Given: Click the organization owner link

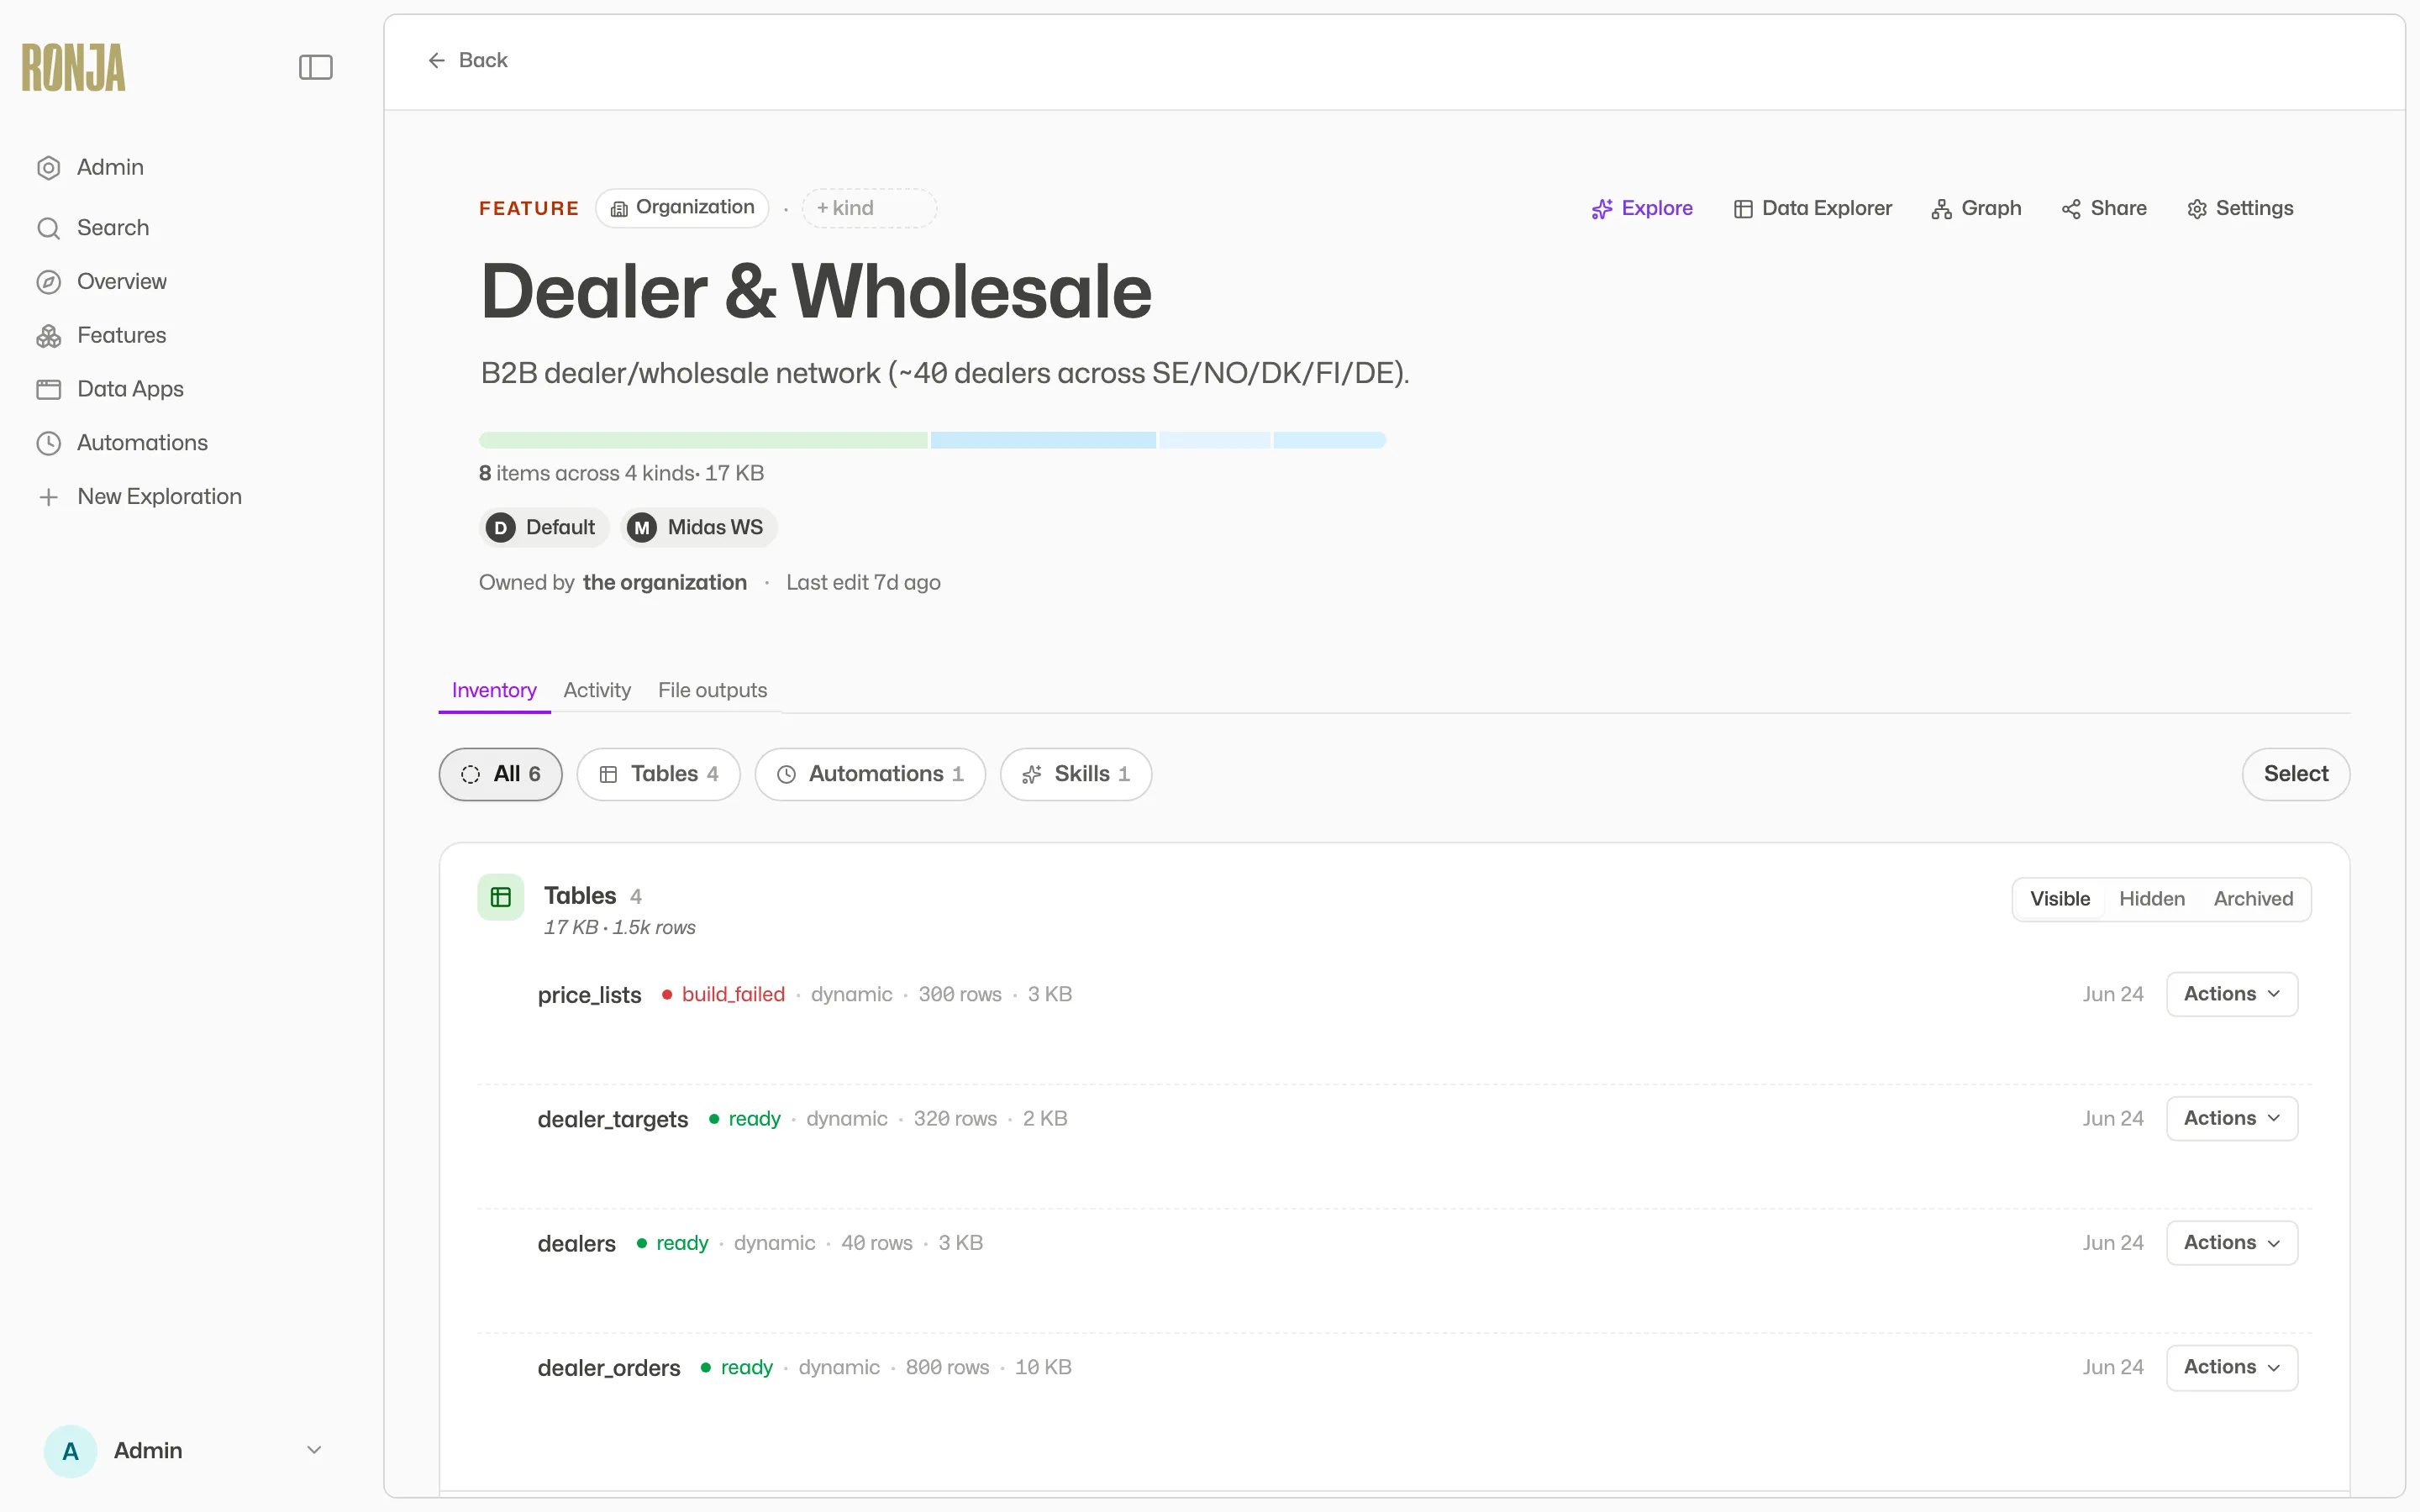Looking at the screenshot, I should click(665, 583).
